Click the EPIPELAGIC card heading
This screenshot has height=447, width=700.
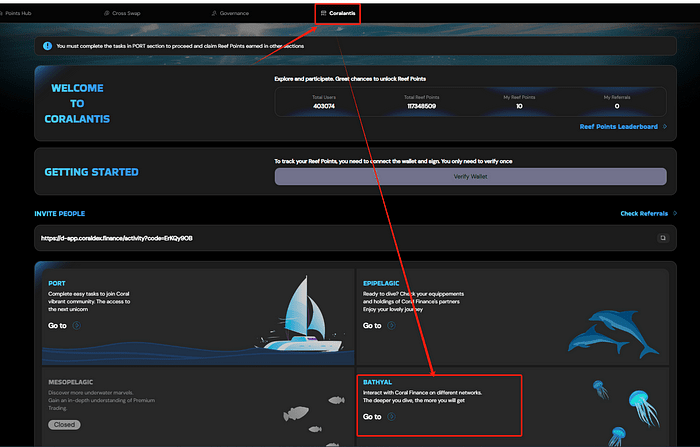[381, 283]
